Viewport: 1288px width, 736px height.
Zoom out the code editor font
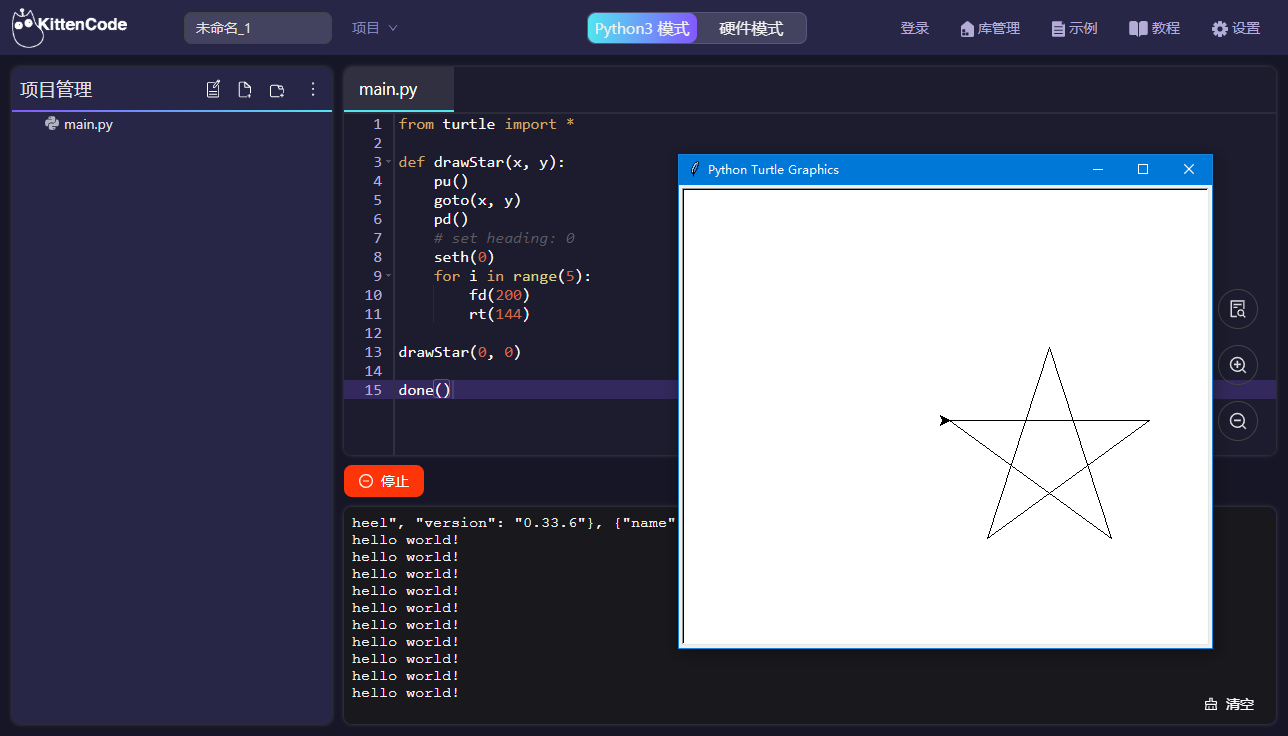1238,421
